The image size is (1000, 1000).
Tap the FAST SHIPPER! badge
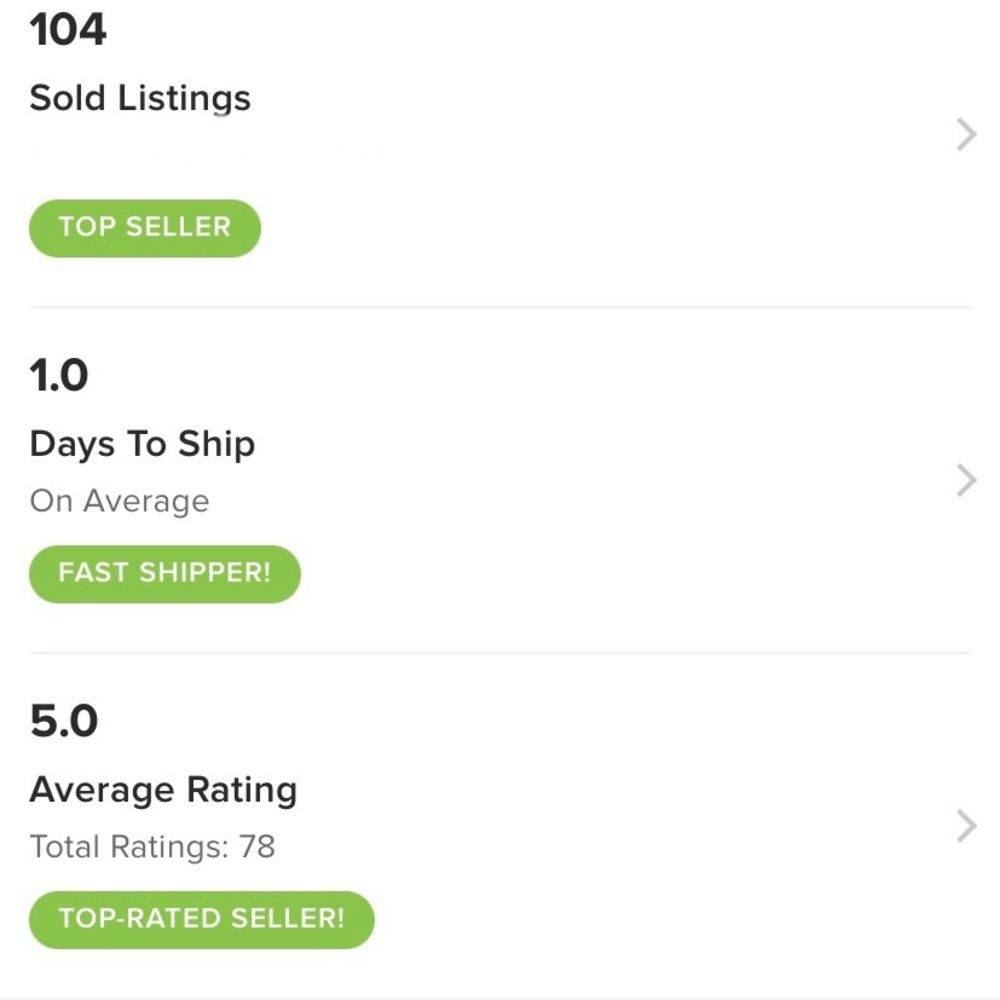click(165, 573)
